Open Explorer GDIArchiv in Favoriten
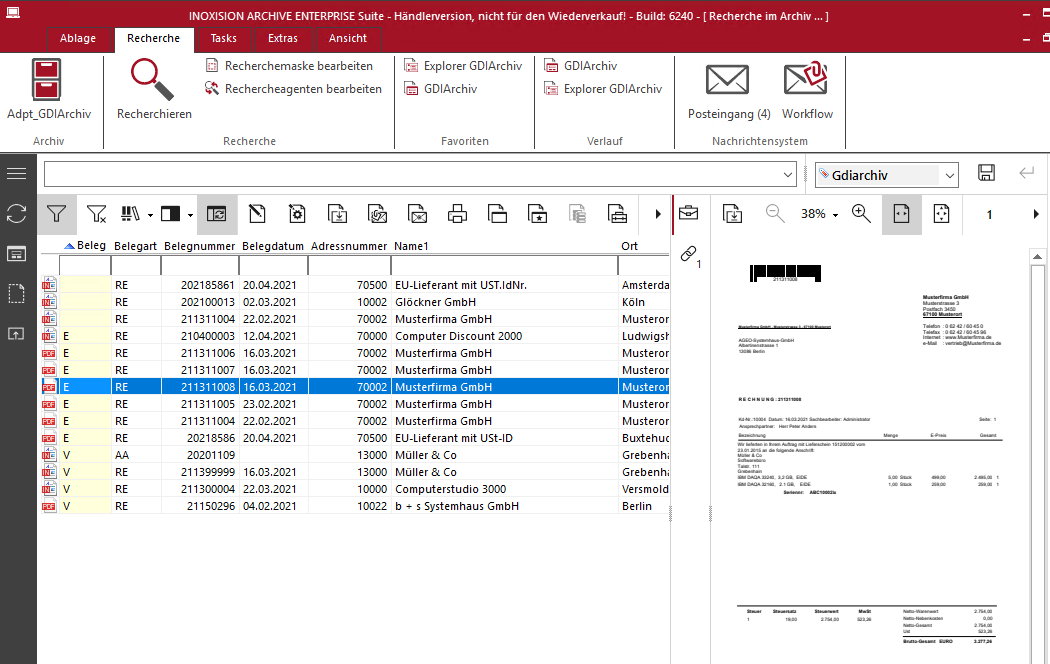The width and height of the screenshot is (1050, 664). coord(472,66)
